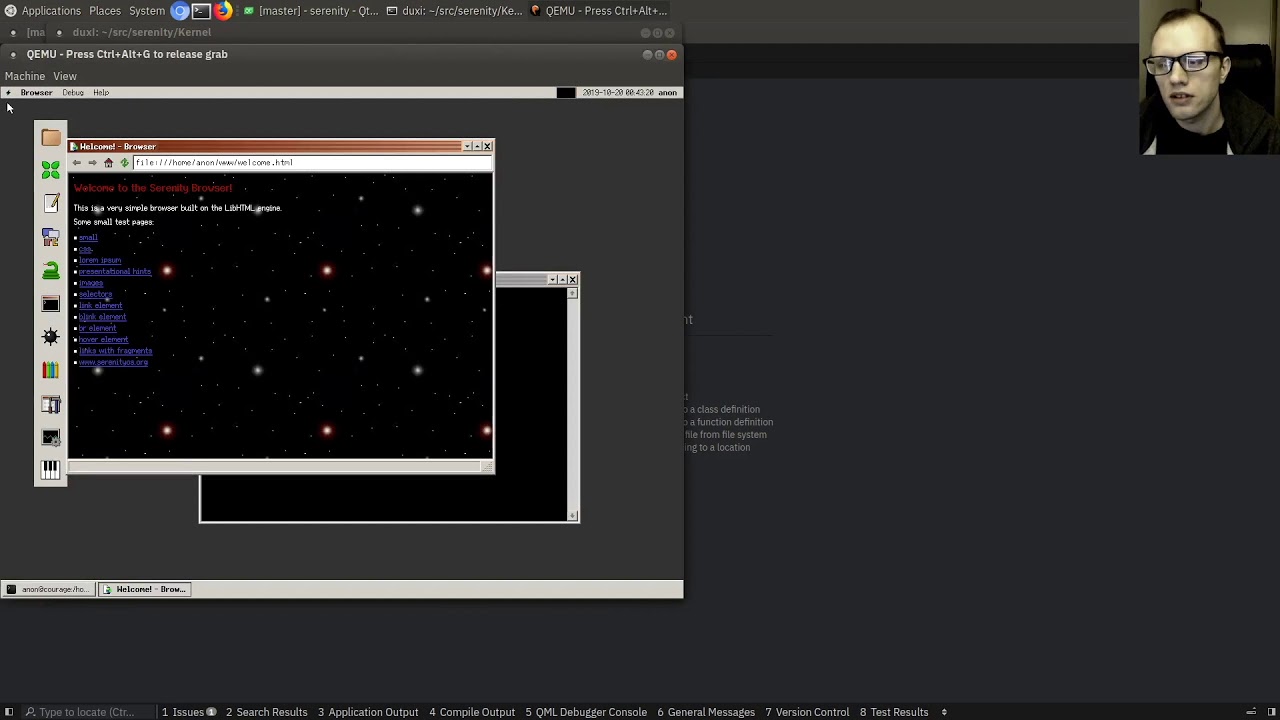Open the Search Results pane
The width and height of the screenshot is (1280, 720).
(266, 712)
